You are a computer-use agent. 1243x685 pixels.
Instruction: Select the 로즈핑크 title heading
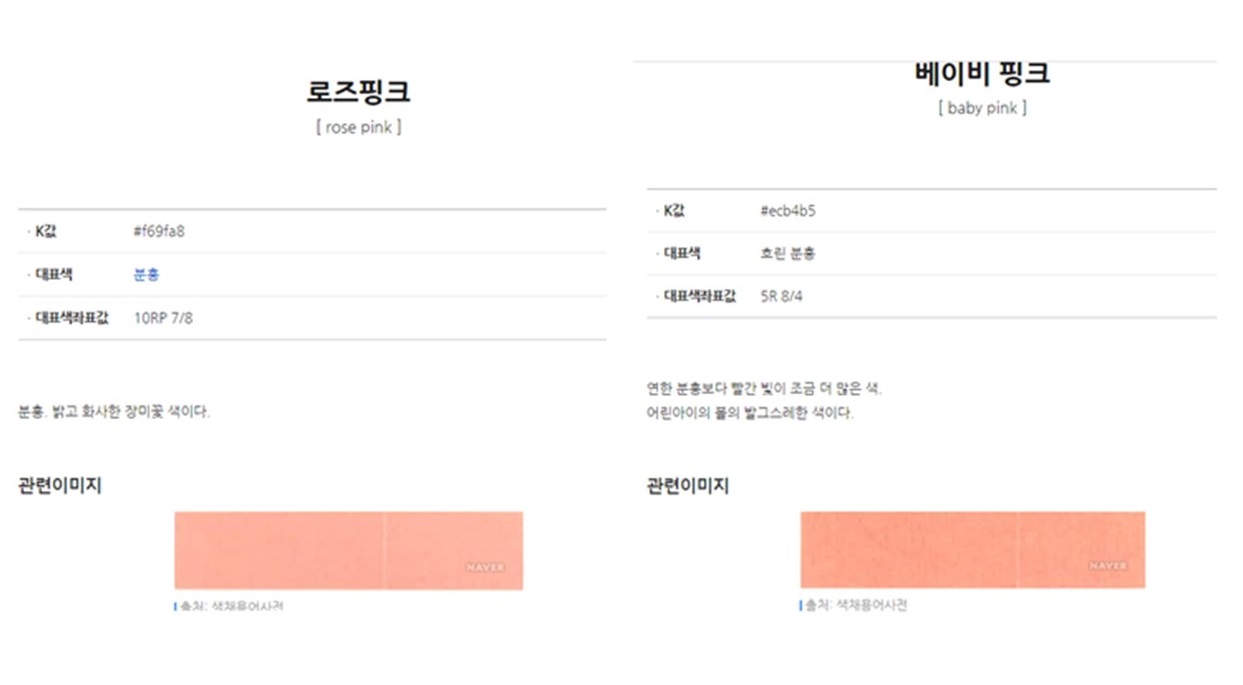(x=358, y=92)
